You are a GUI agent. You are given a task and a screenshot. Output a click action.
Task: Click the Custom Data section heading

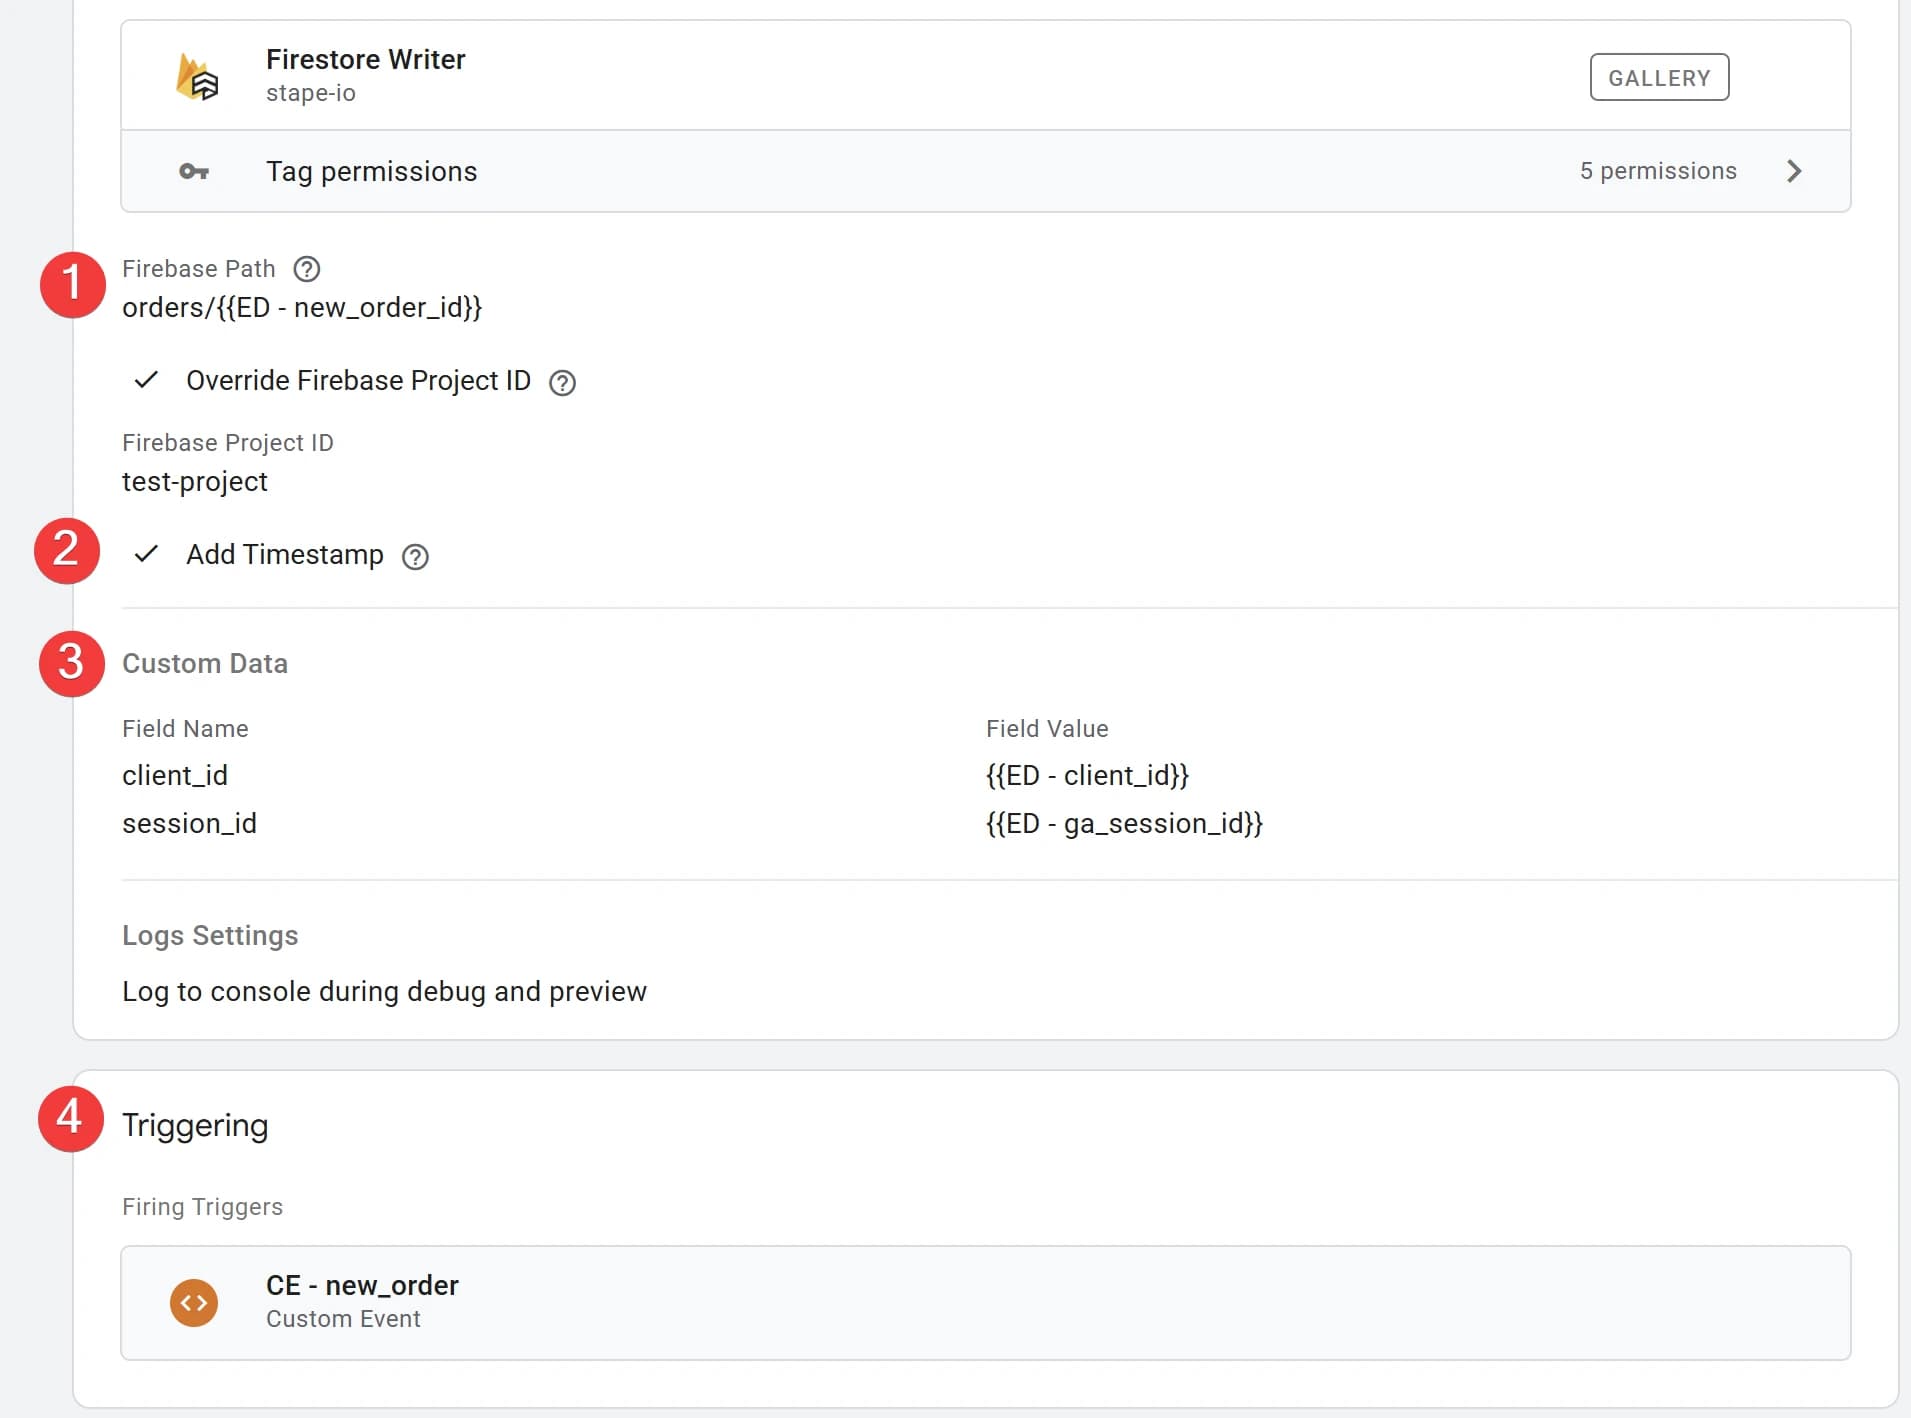[x=205, y=663]
